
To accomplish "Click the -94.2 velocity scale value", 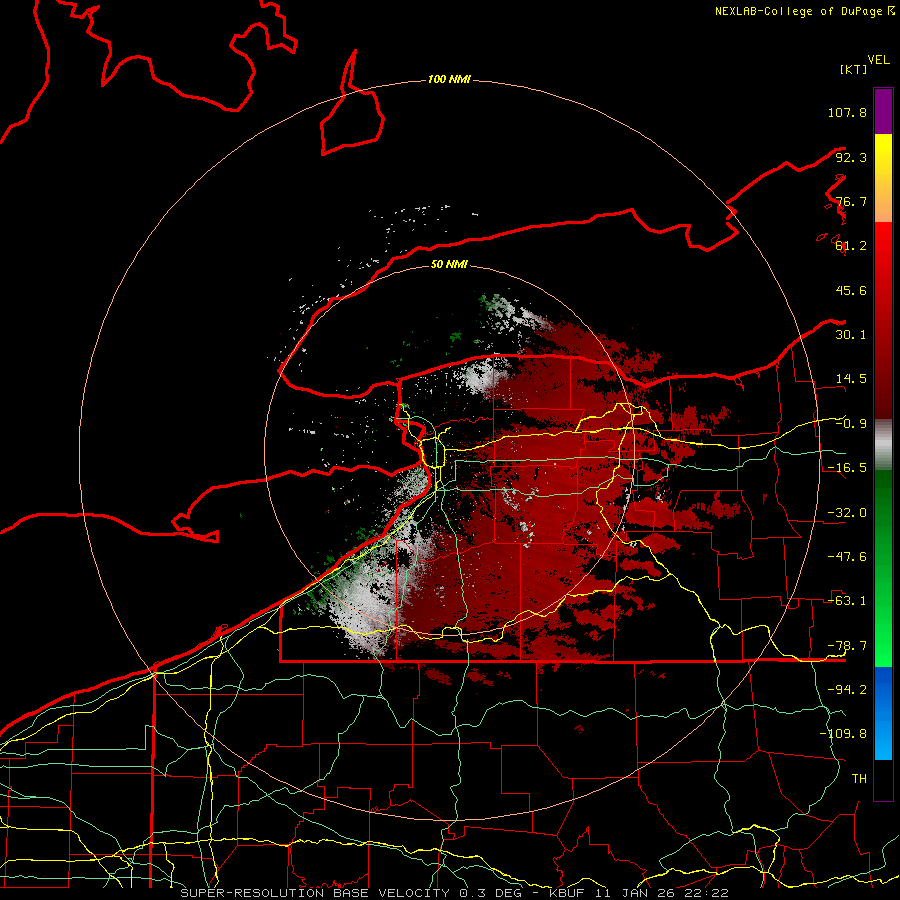I will (847, 690).
